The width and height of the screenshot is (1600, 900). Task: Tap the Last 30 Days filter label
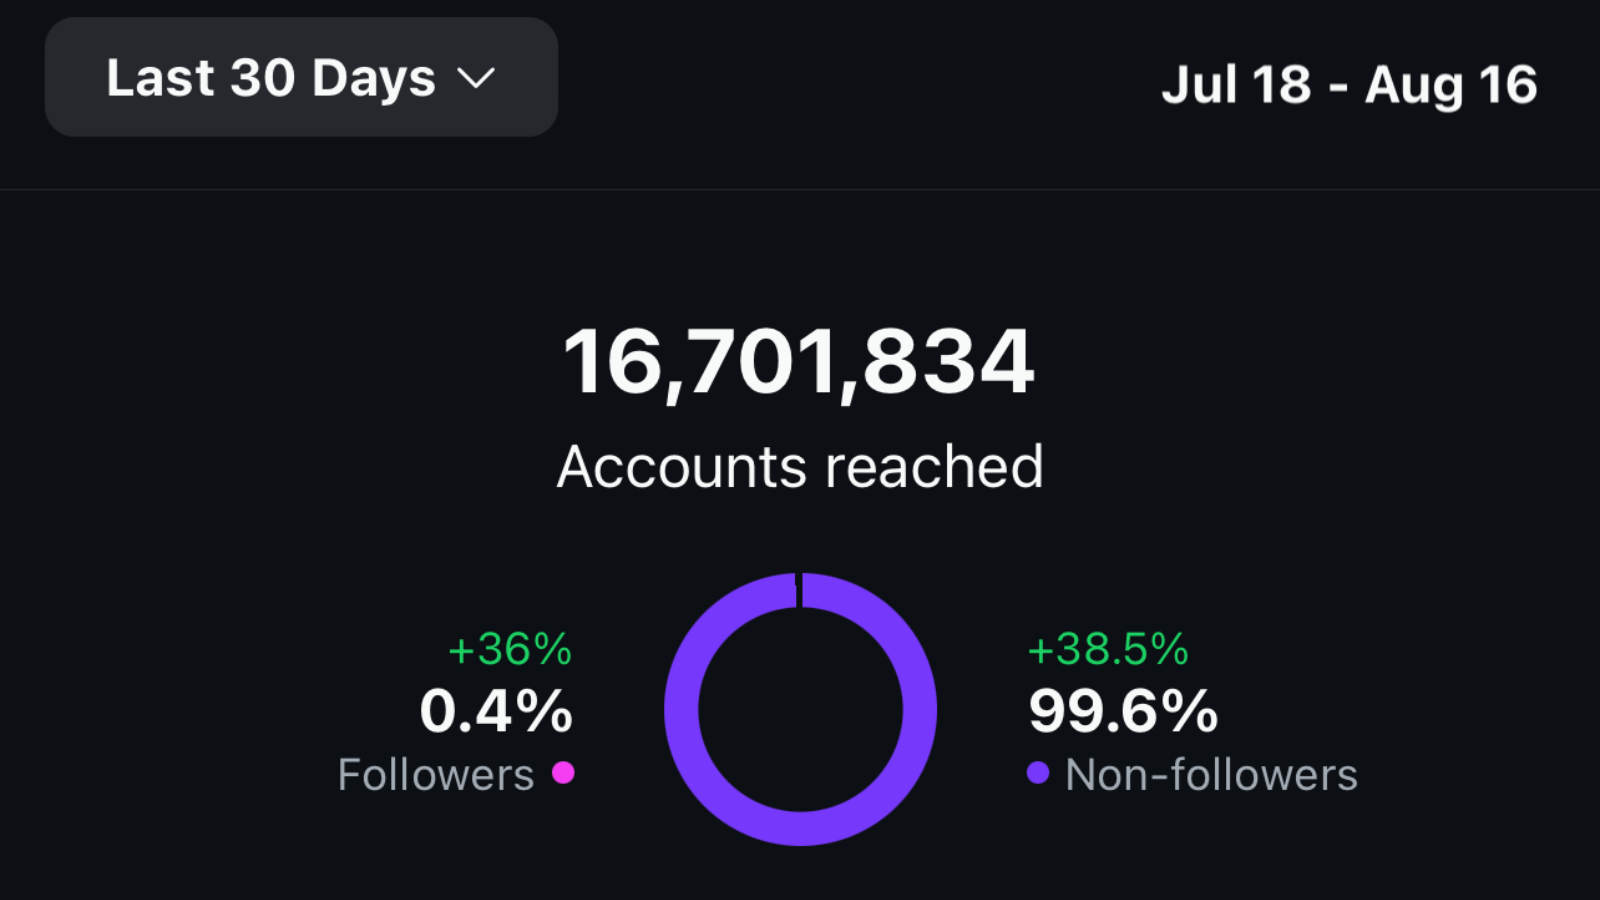click(x=271, y=77)
